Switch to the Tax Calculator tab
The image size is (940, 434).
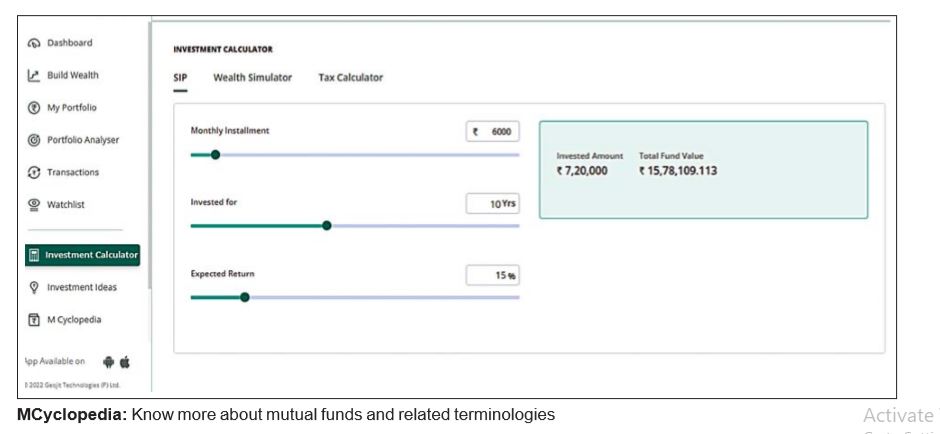351,78
